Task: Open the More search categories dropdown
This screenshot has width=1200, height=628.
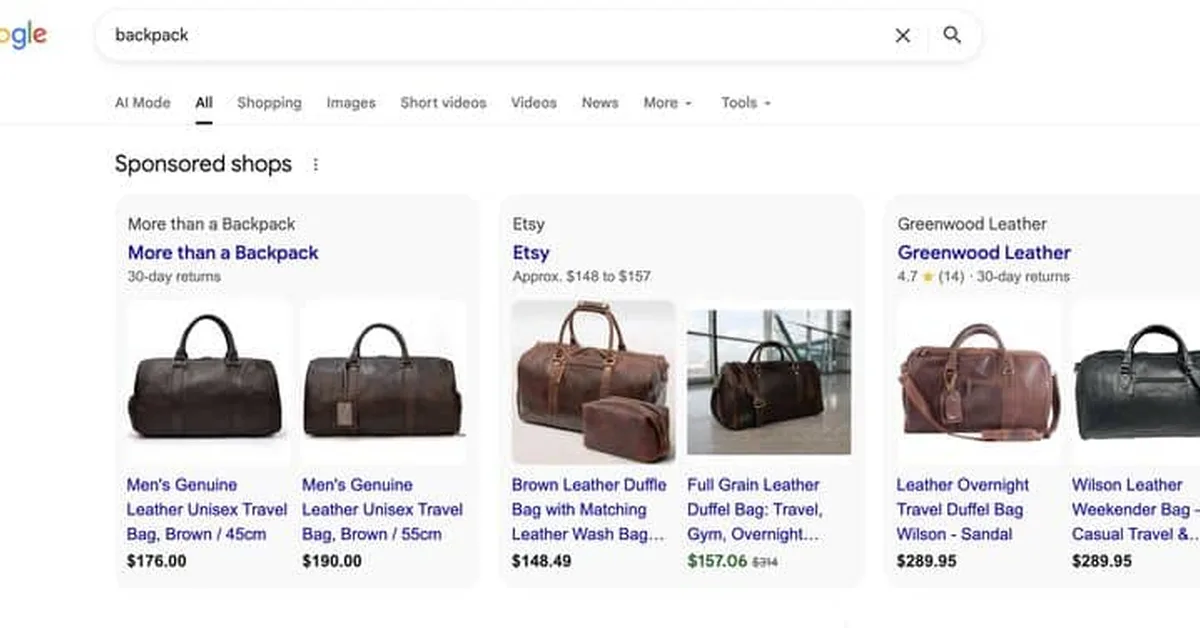Action: [x=667, y=102]
